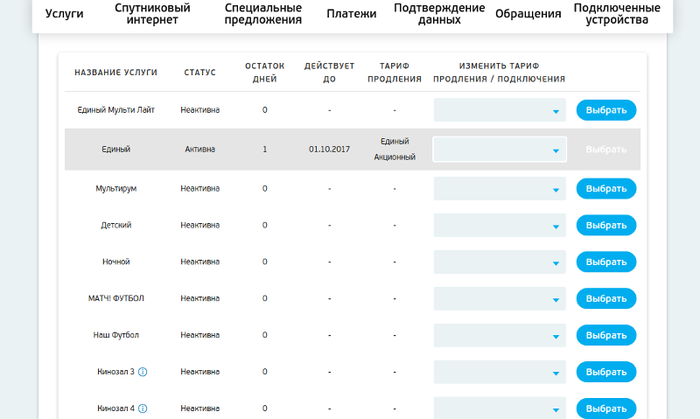Click info icon next to Кинозал 3

coord(142,372)
